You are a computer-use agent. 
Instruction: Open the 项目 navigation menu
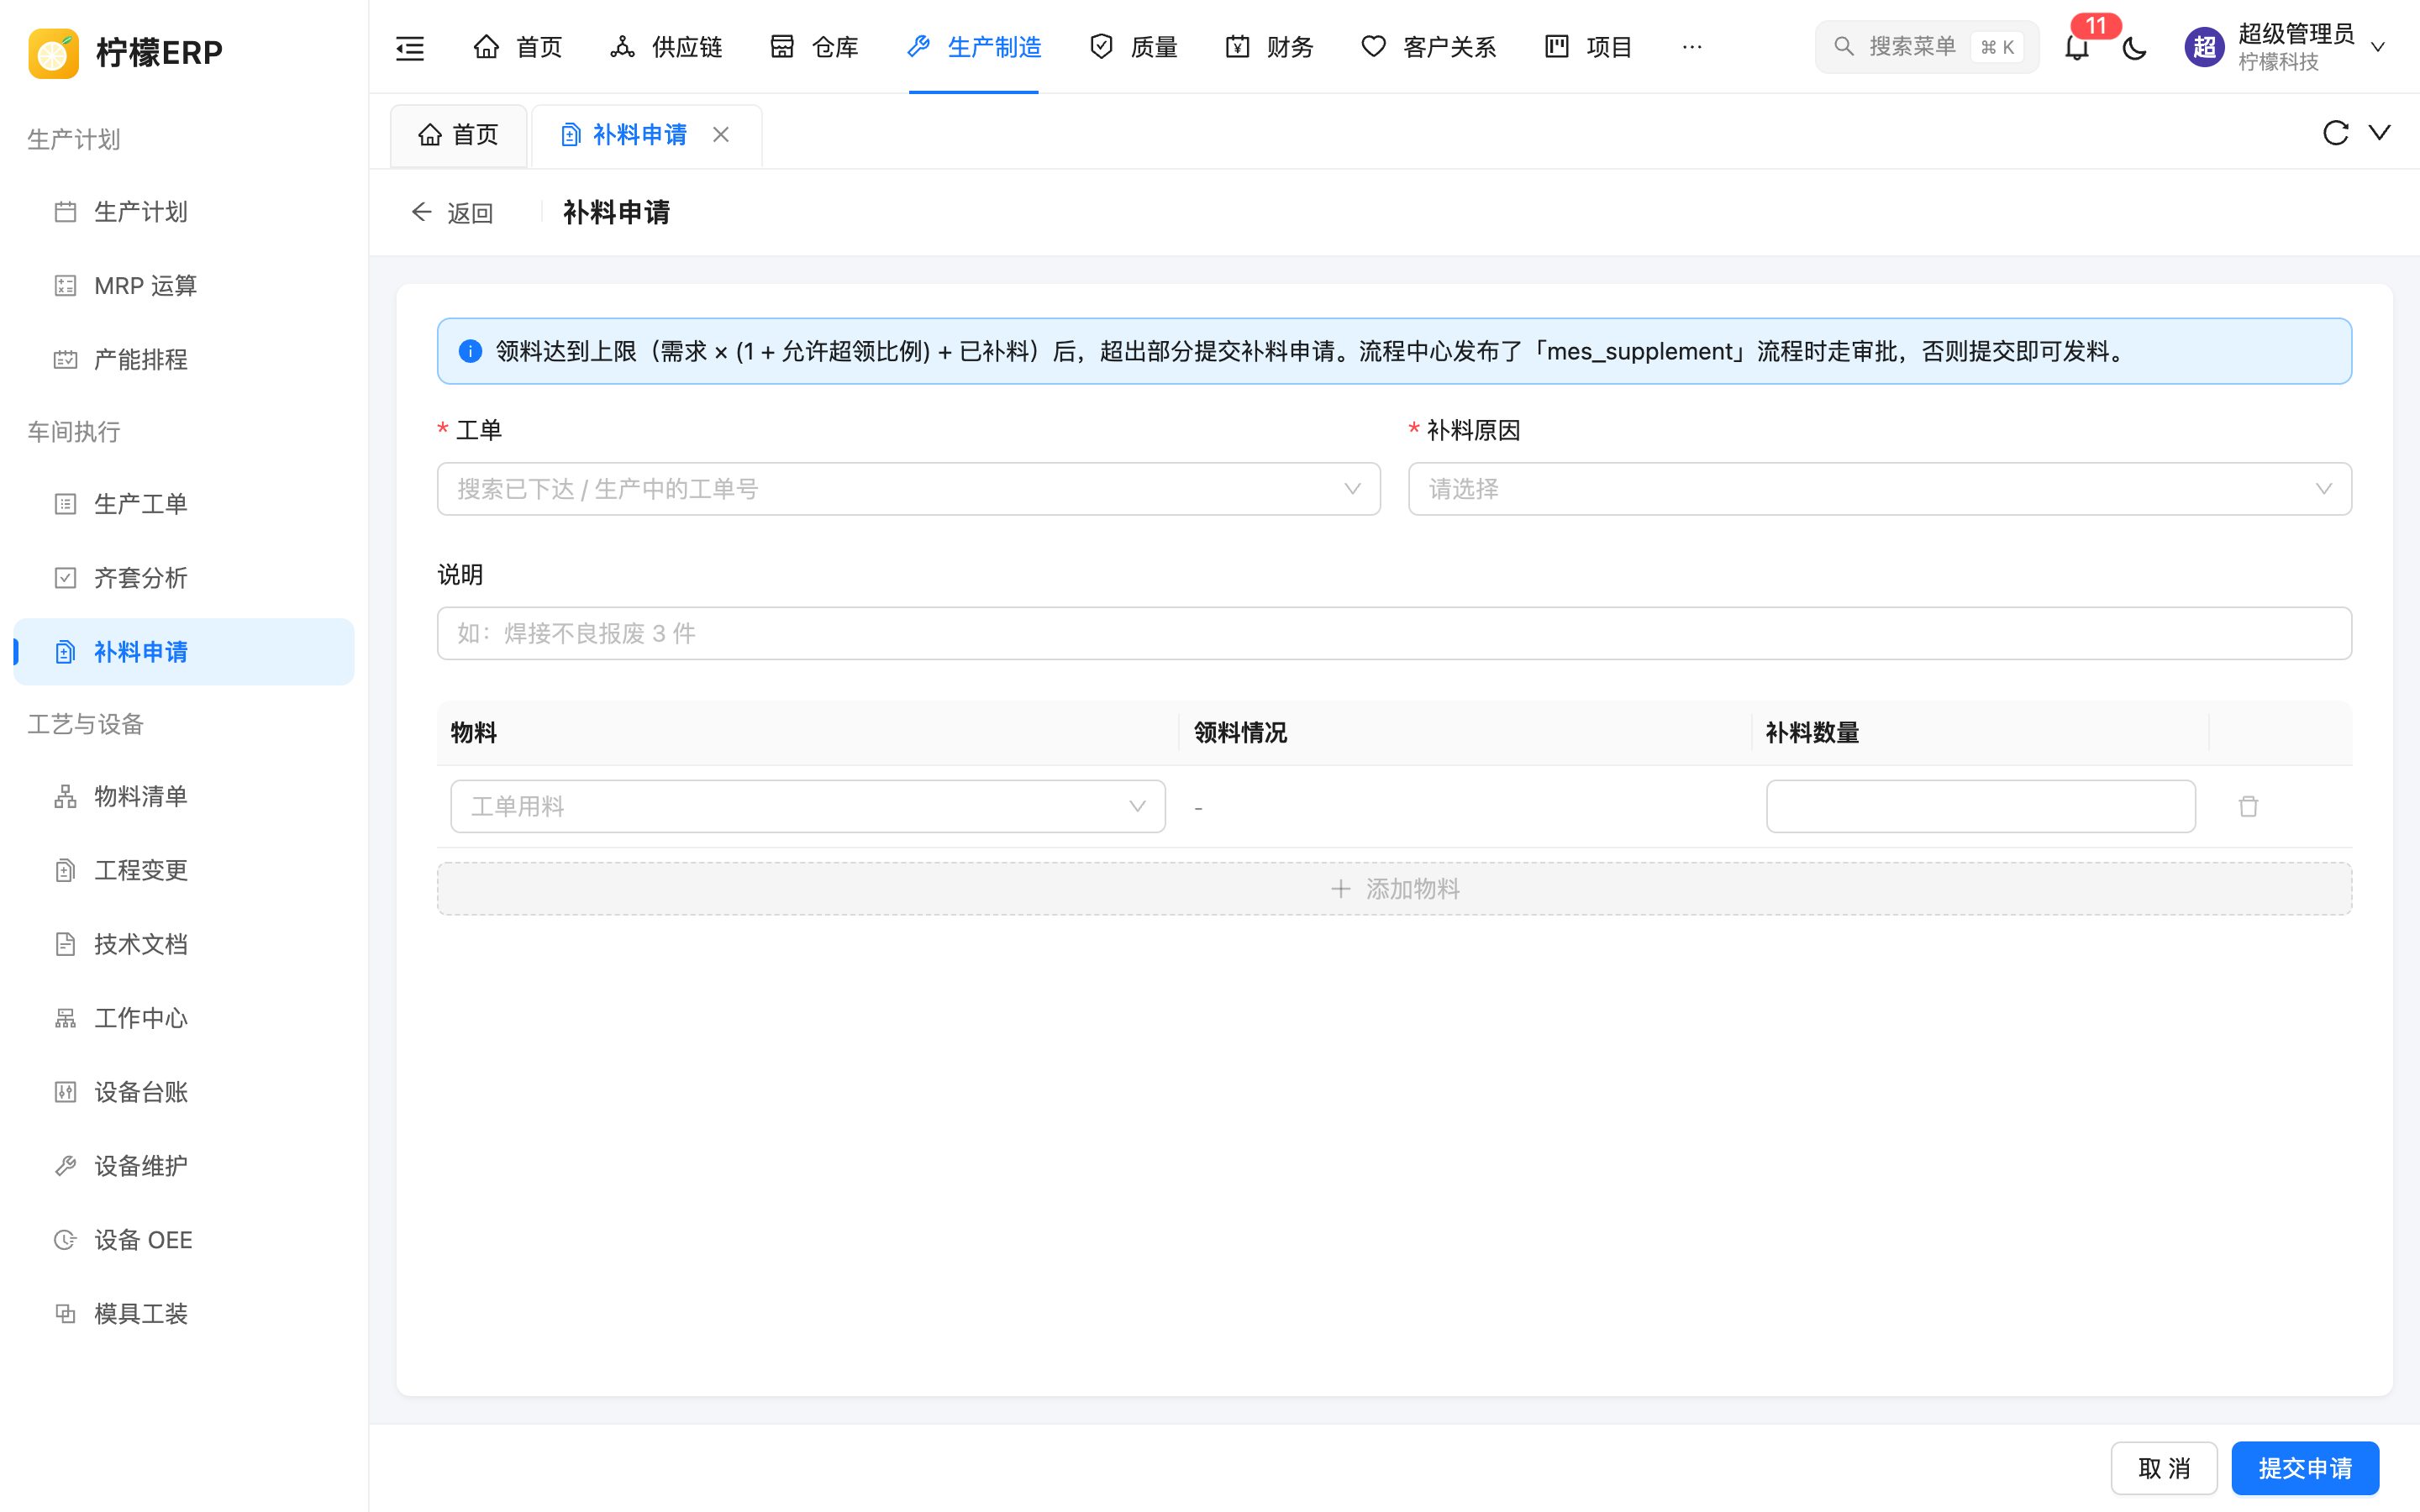[1588, 47]
